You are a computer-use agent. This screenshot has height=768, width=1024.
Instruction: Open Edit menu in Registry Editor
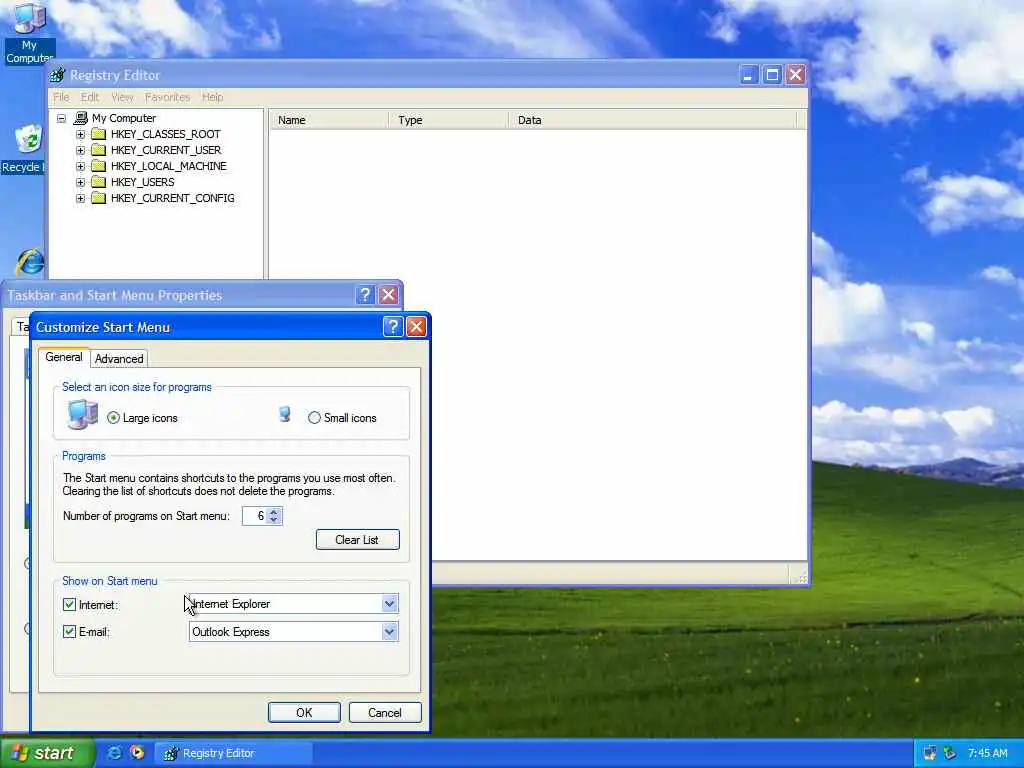point(90,97)
